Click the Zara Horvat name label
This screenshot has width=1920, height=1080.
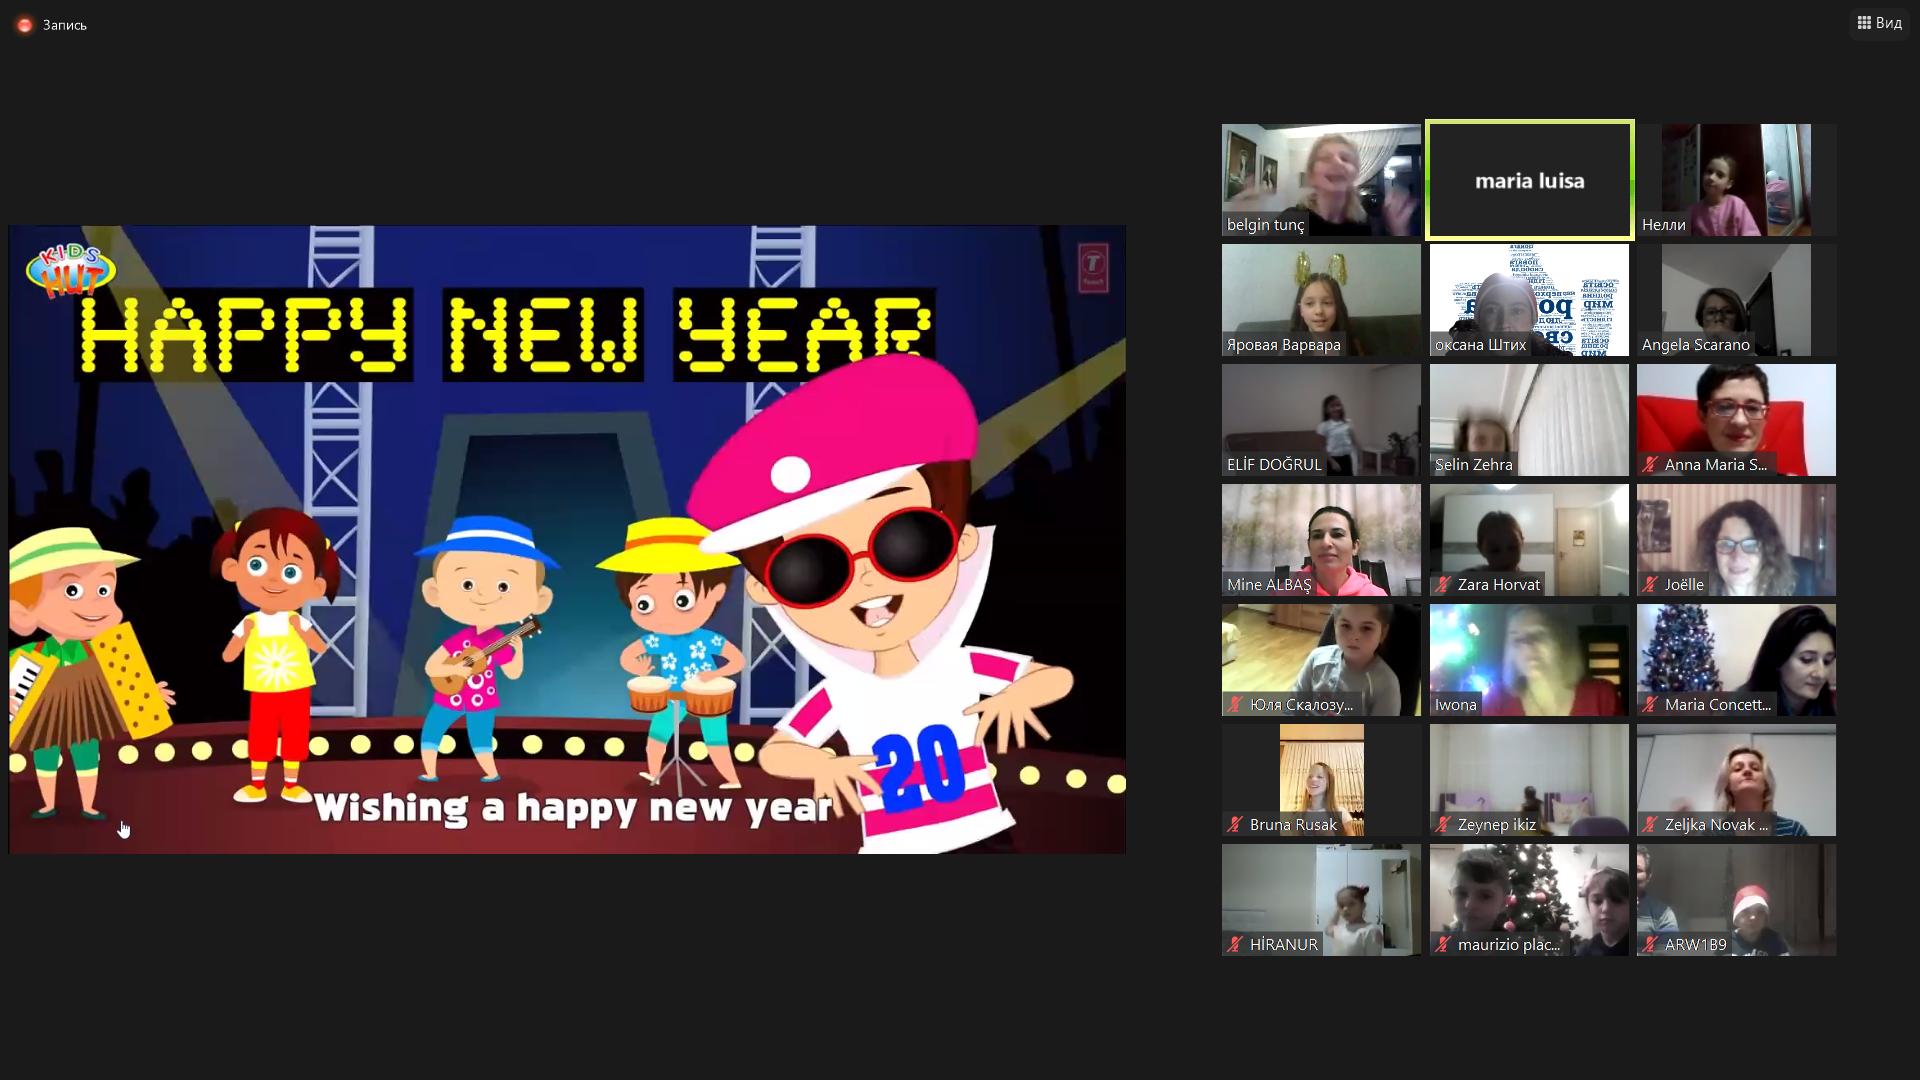coord(1499,585)
